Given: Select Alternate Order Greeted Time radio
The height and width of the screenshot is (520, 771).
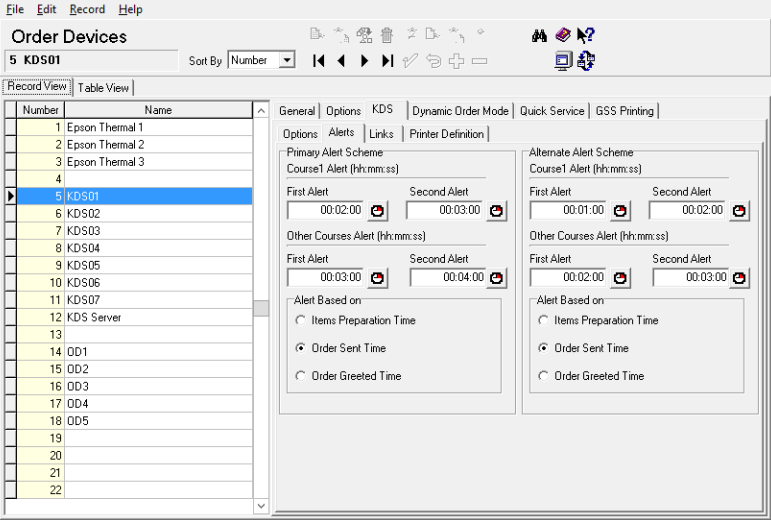Looking at the screenshot, I should (543, 376).
